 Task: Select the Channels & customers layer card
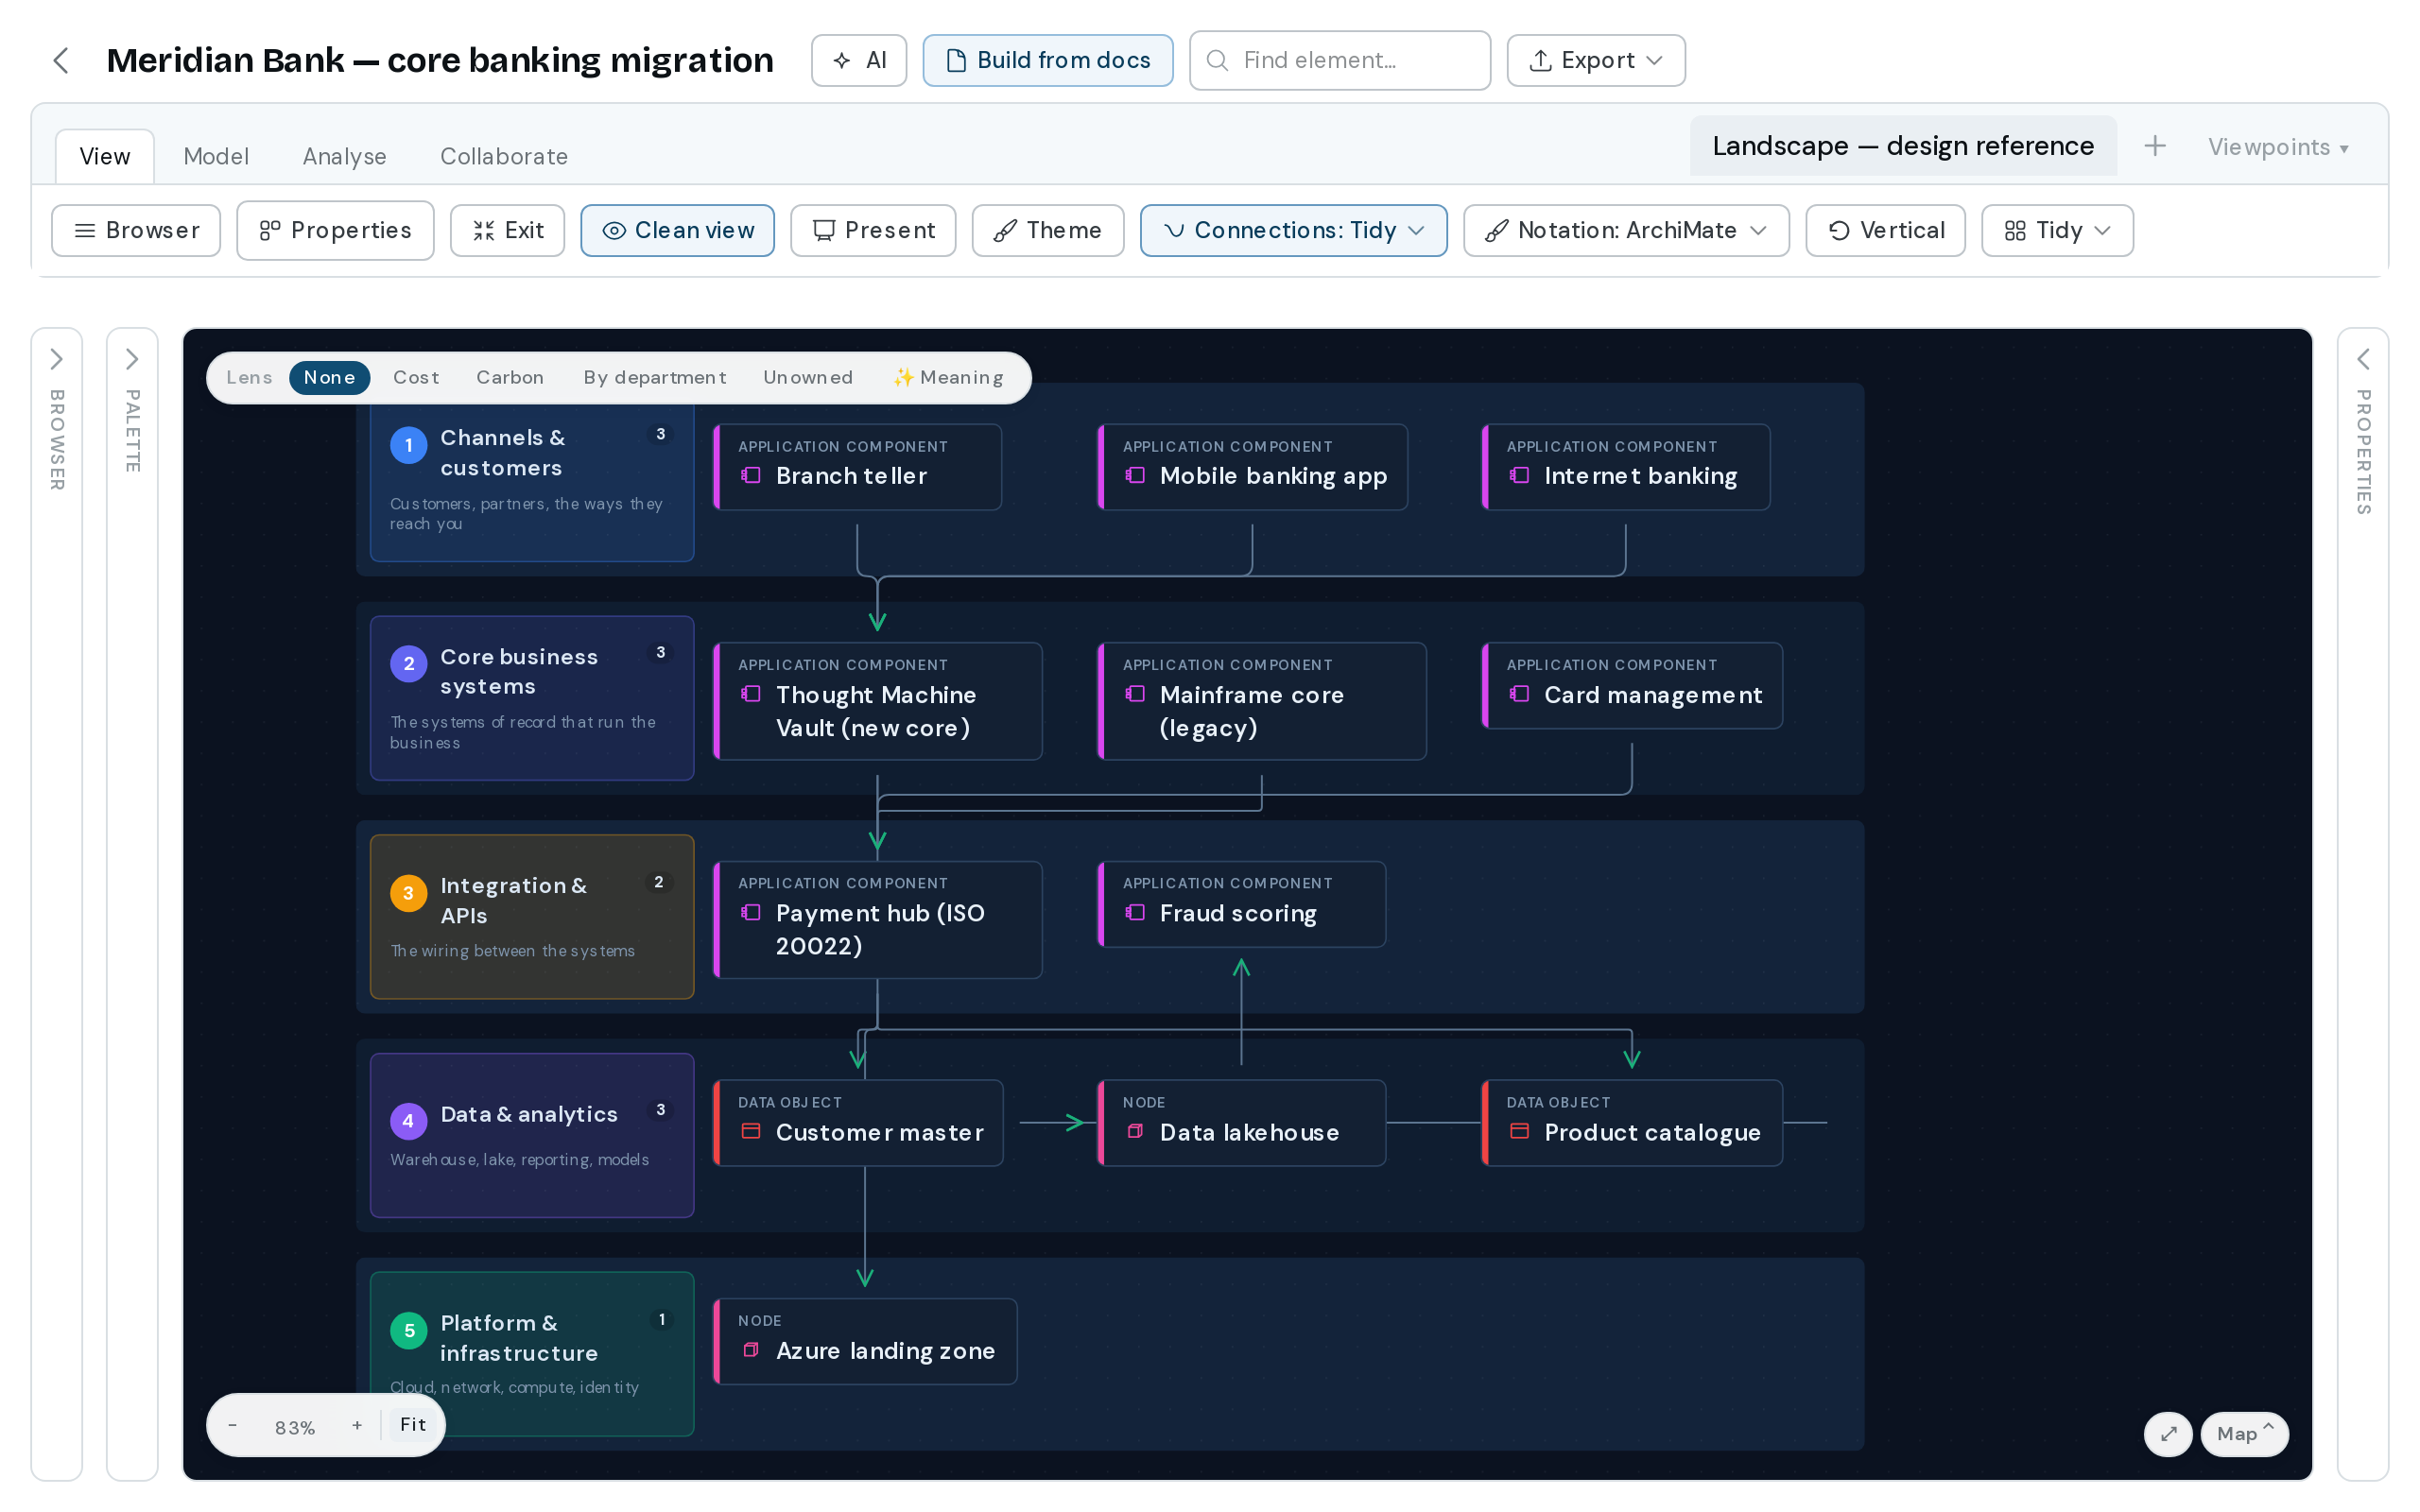click(x=532, y=480)
